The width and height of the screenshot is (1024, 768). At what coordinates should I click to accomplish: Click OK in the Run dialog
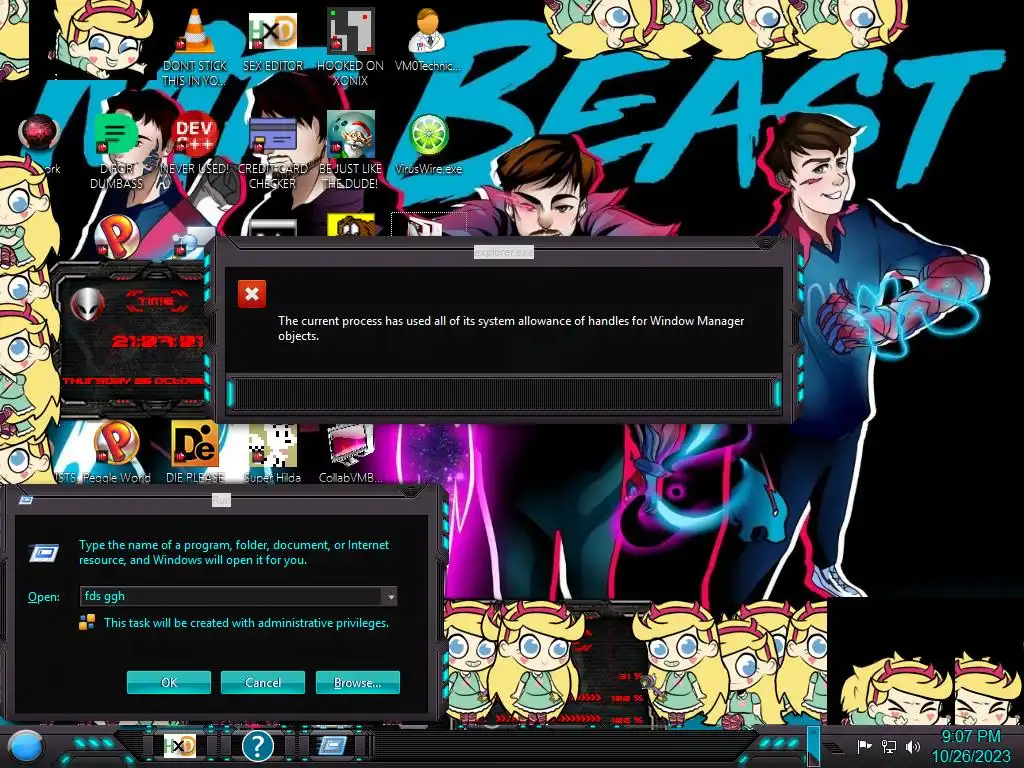click(168, 682)
